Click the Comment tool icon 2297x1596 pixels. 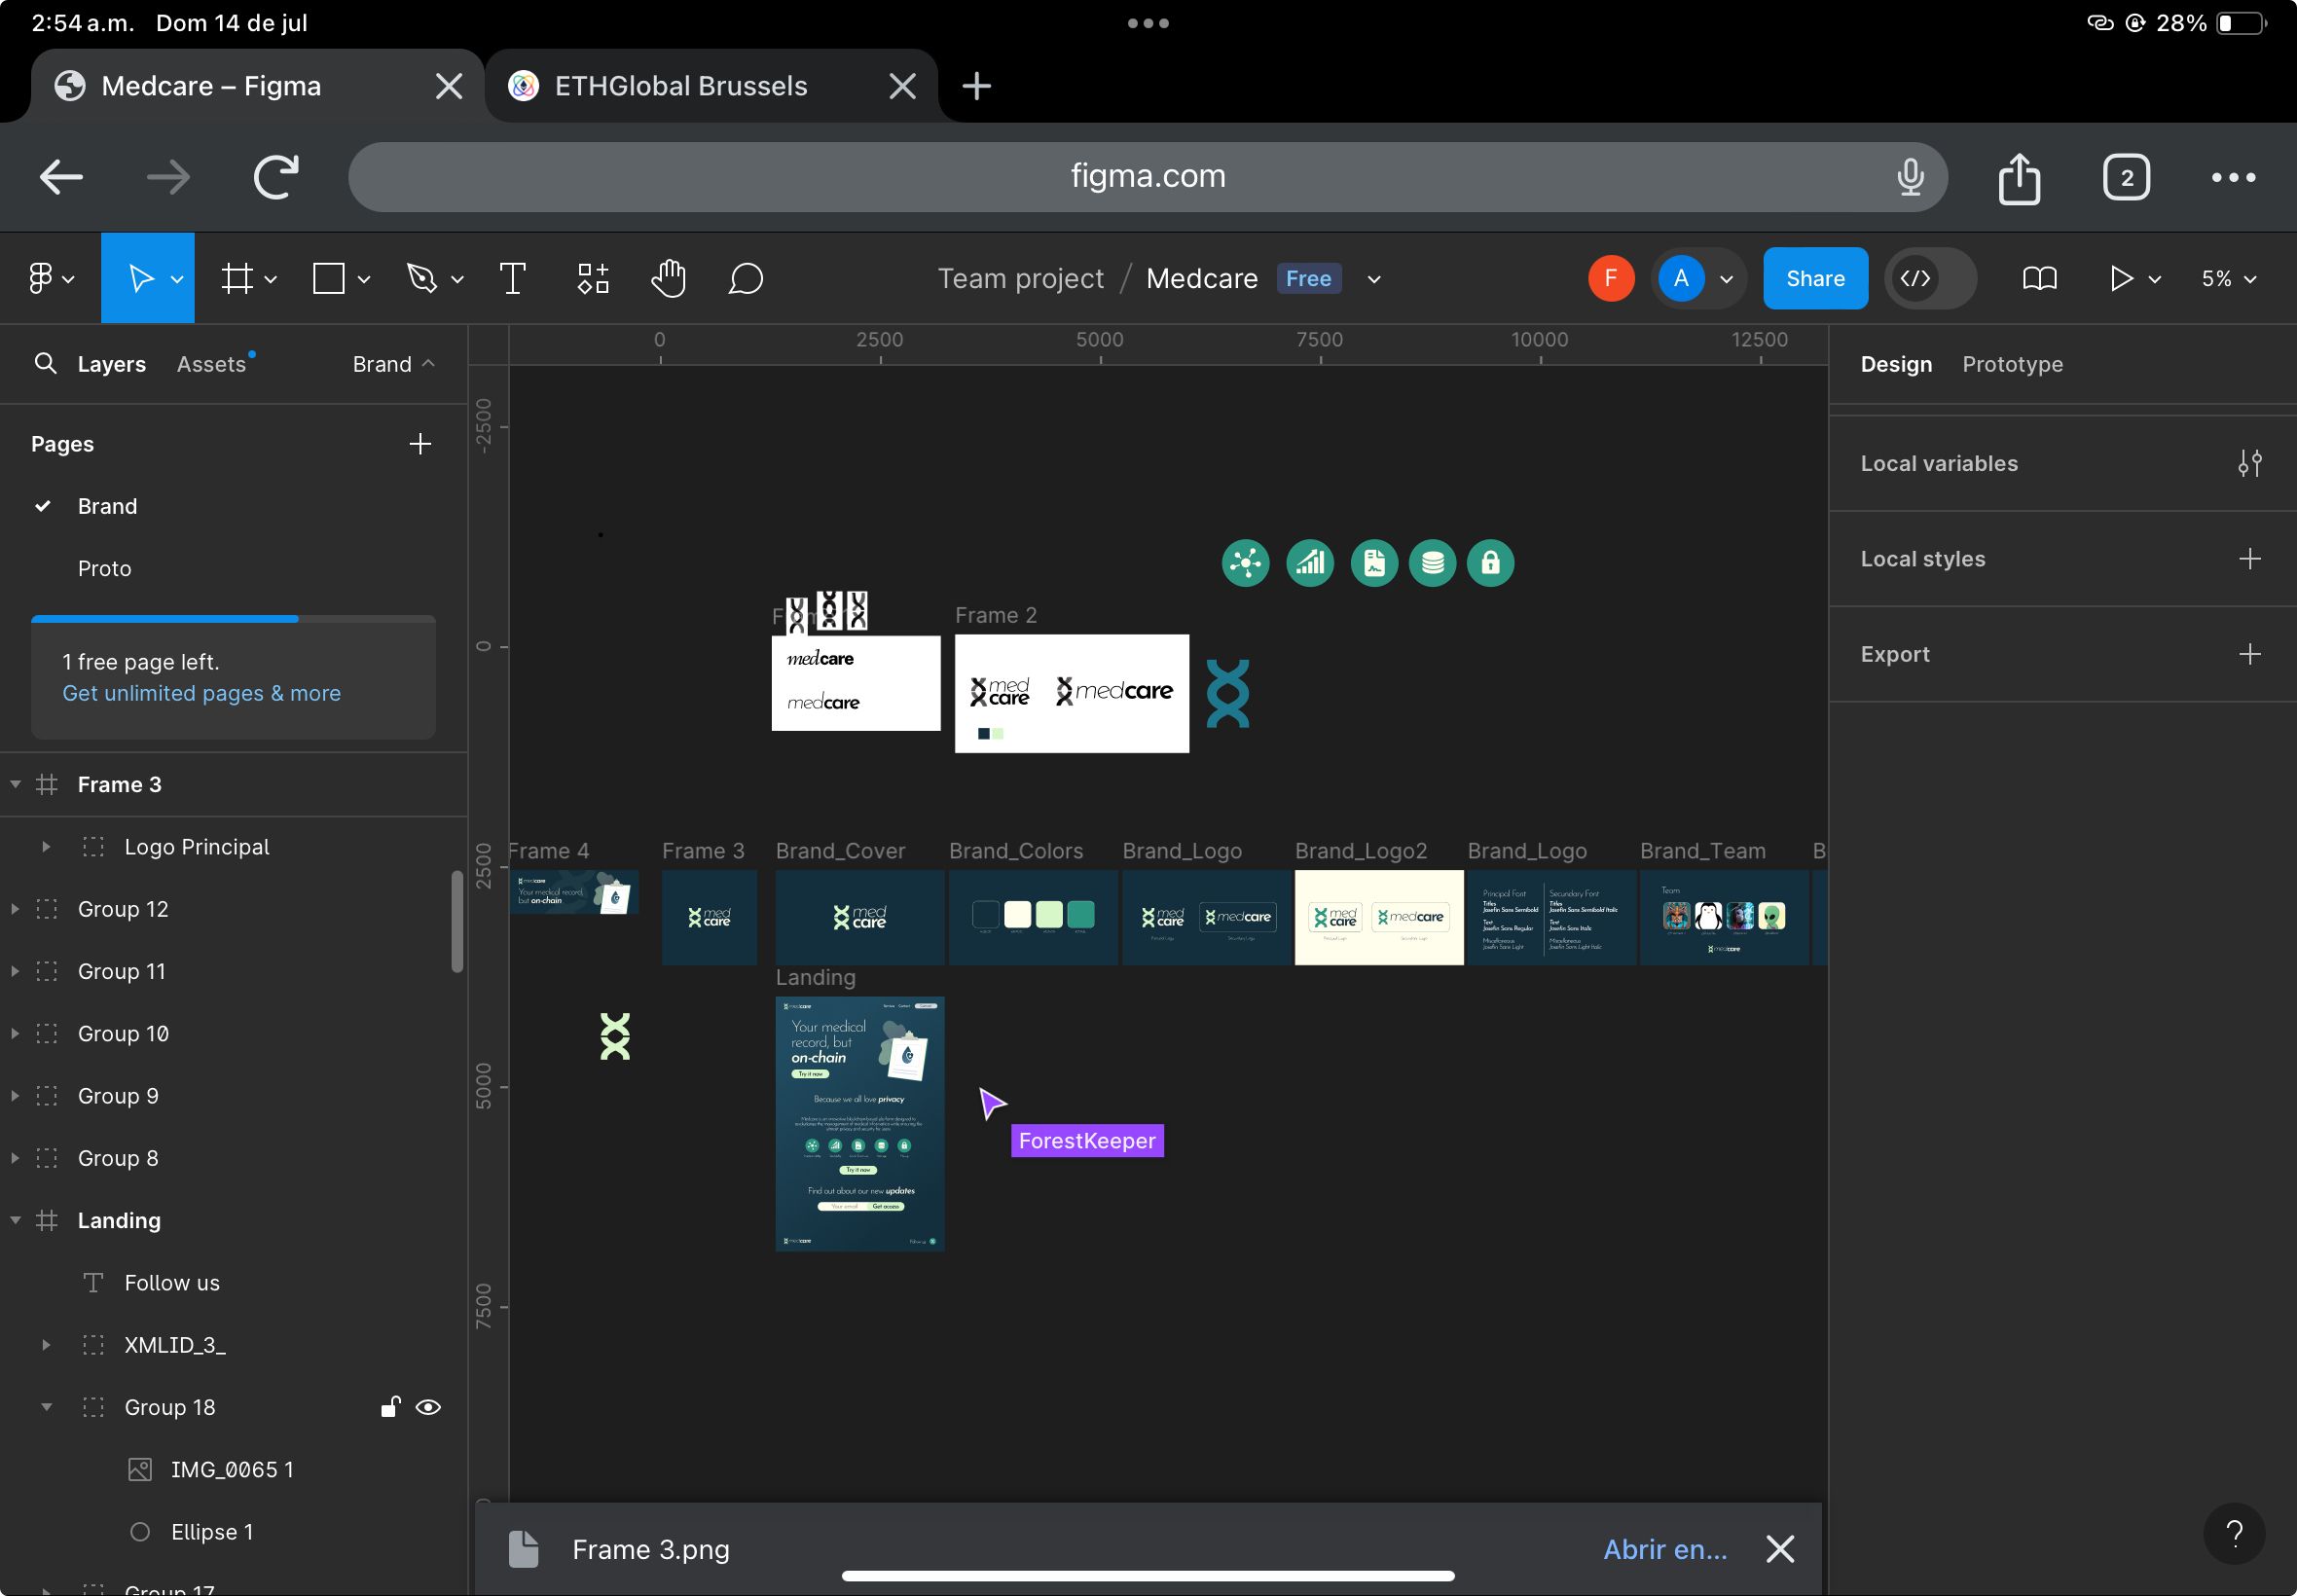(x=747, y=279)
